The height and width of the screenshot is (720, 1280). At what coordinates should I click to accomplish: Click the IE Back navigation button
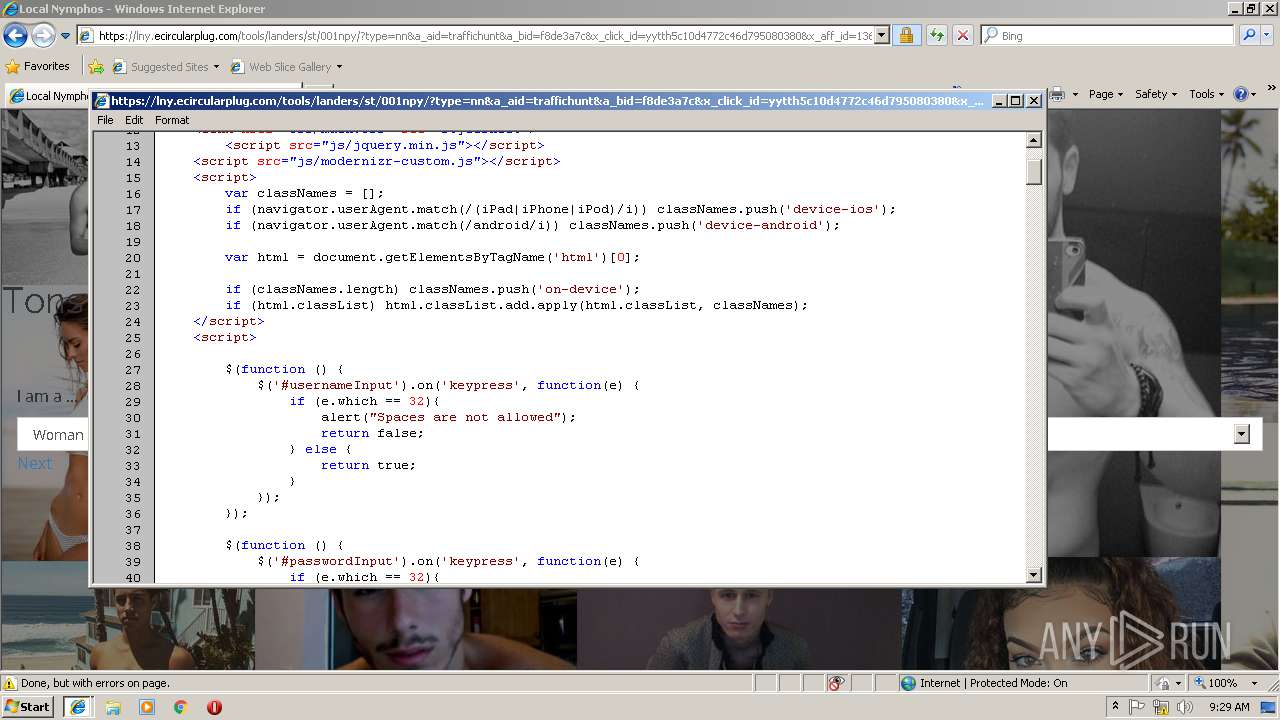coord(16,36)
